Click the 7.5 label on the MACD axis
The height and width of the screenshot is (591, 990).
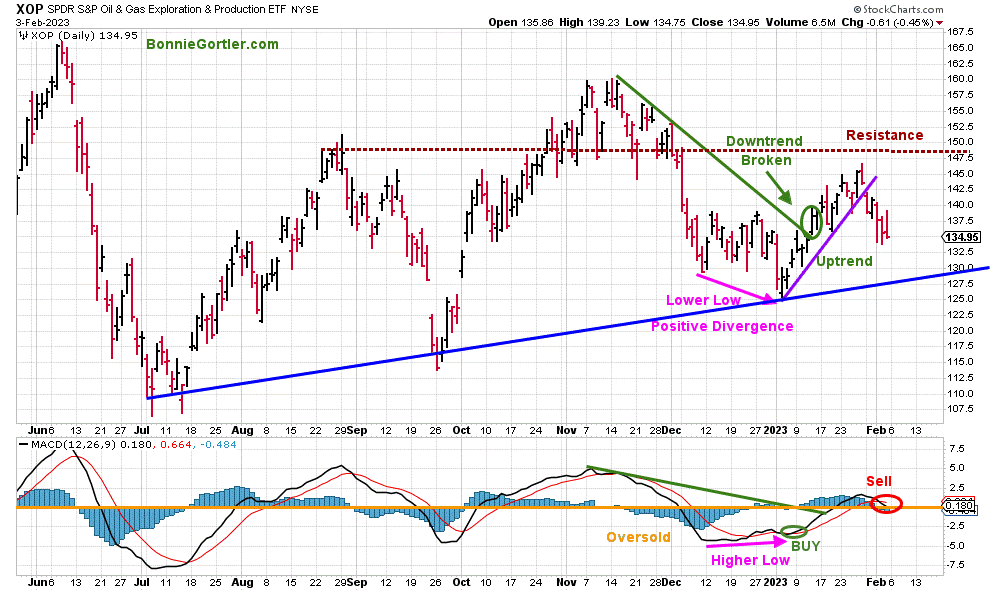(958, 449)
